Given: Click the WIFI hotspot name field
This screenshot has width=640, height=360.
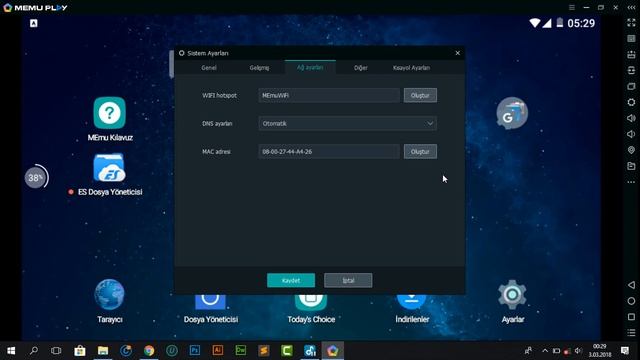Looking at the screenshot, I should point(329,96).
